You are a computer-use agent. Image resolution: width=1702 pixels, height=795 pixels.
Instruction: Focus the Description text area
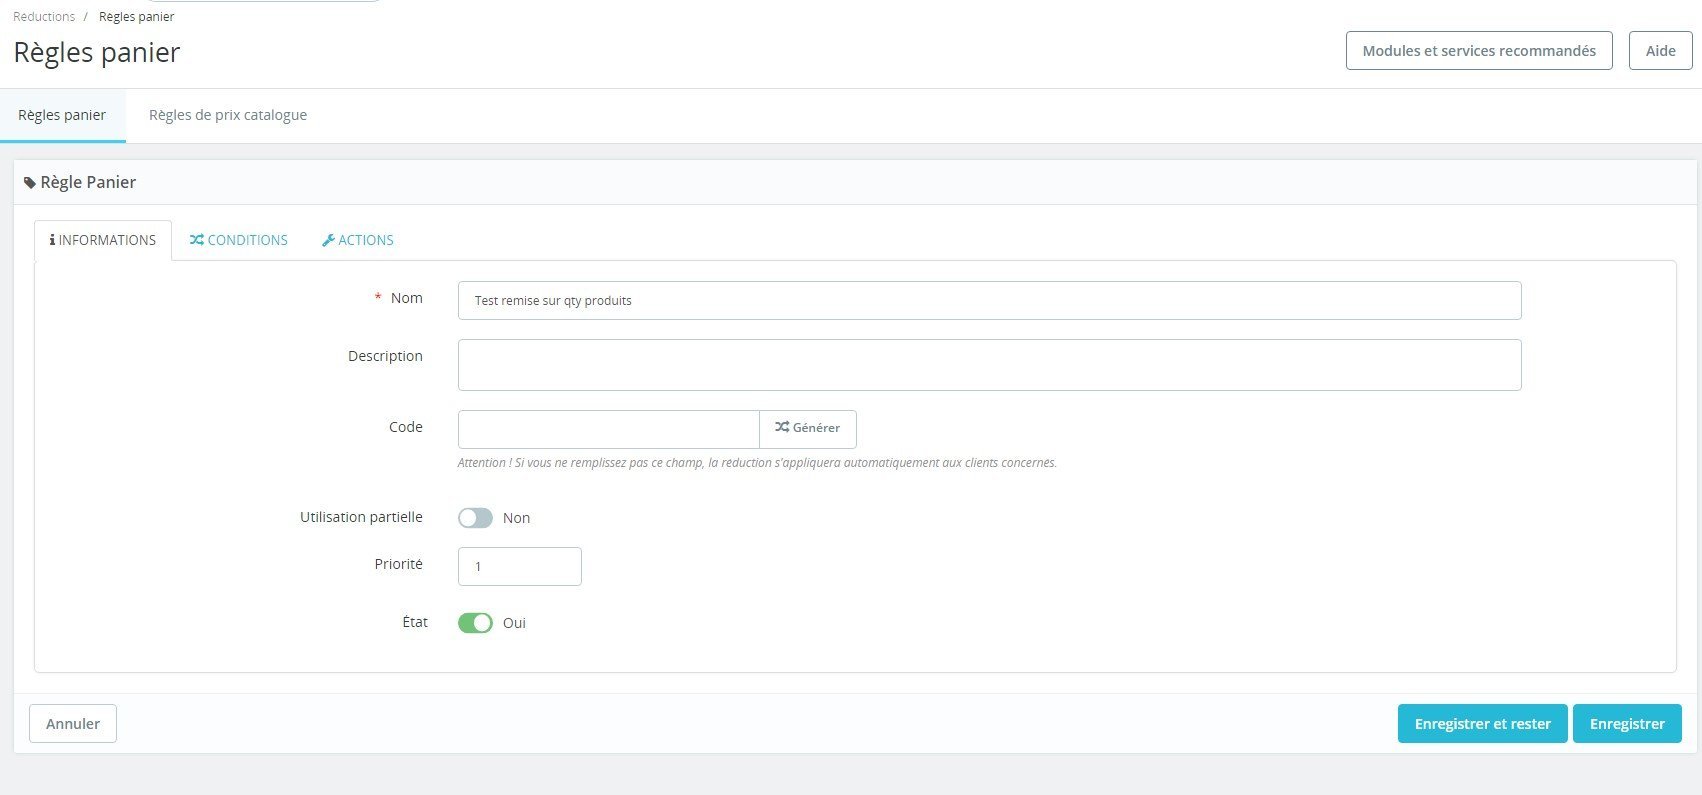(990, 365)
